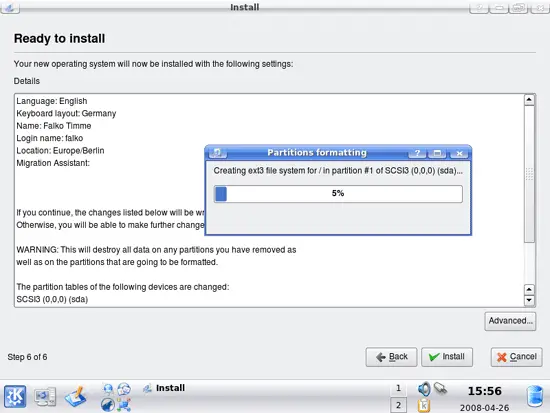
Task: Switch to virtual desktop 2
Action: (x=398, y=405)
